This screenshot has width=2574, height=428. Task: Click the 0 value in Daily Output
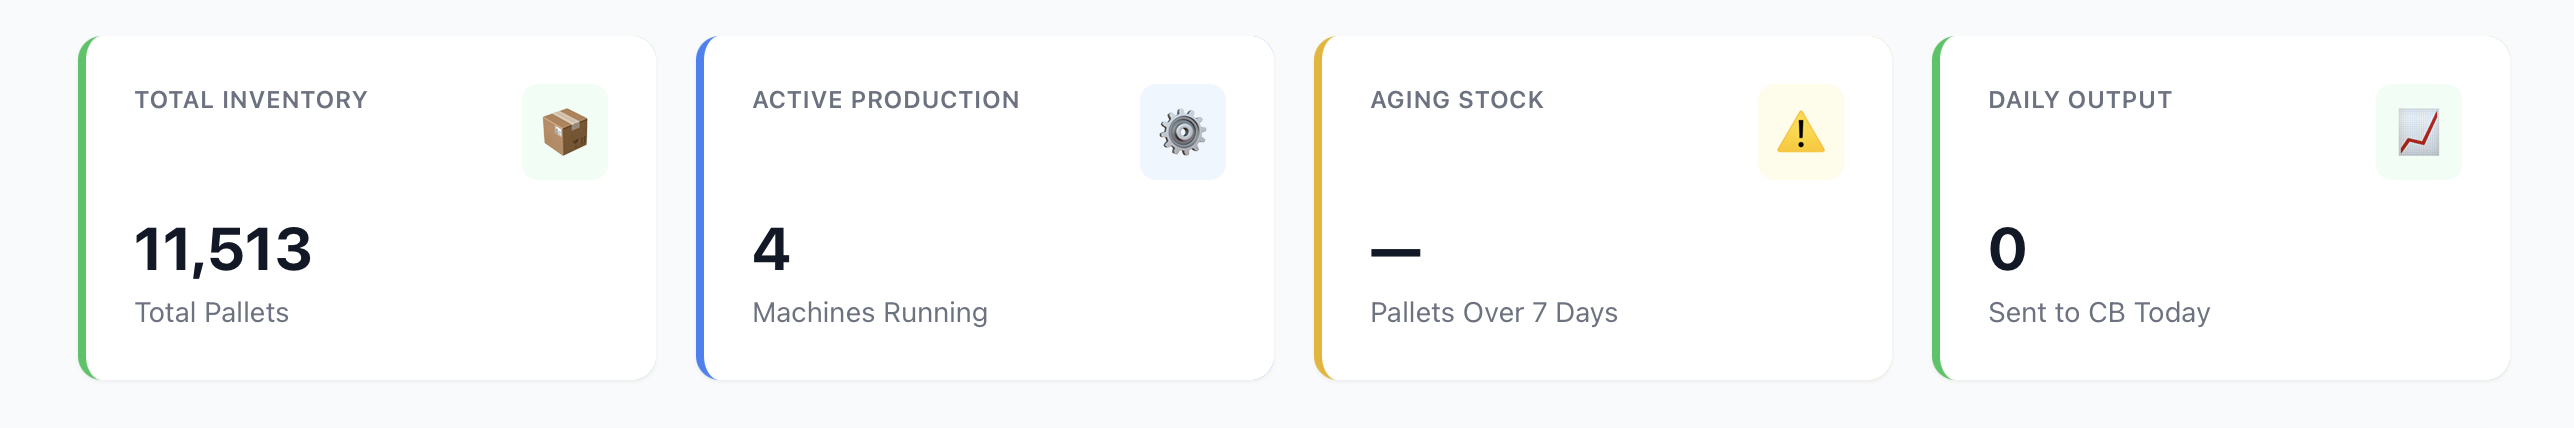pos(2007,249)
